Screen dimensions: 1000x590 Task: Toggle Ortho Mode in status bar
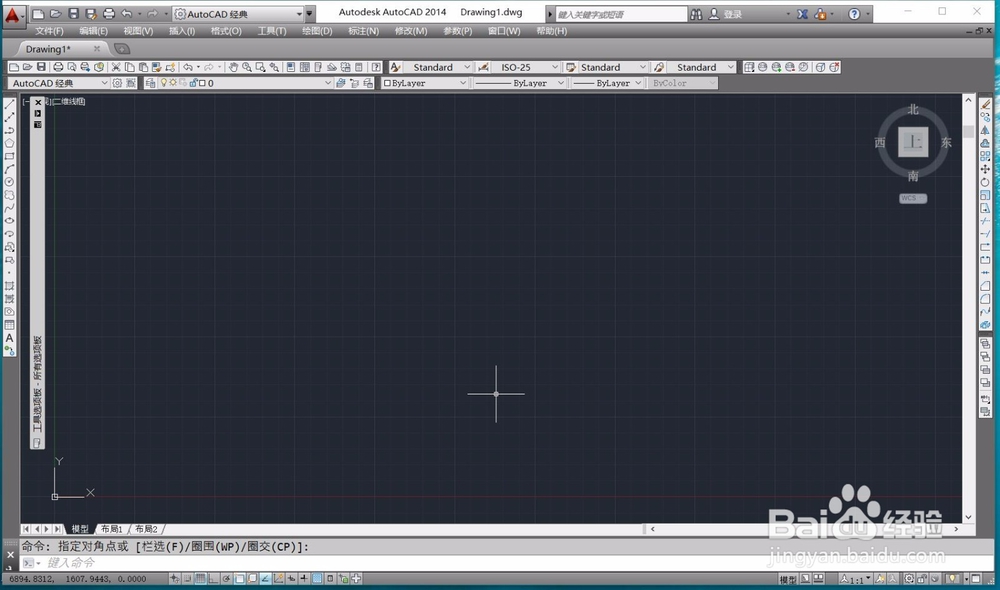pyautogui.click(x=213, y=579)
